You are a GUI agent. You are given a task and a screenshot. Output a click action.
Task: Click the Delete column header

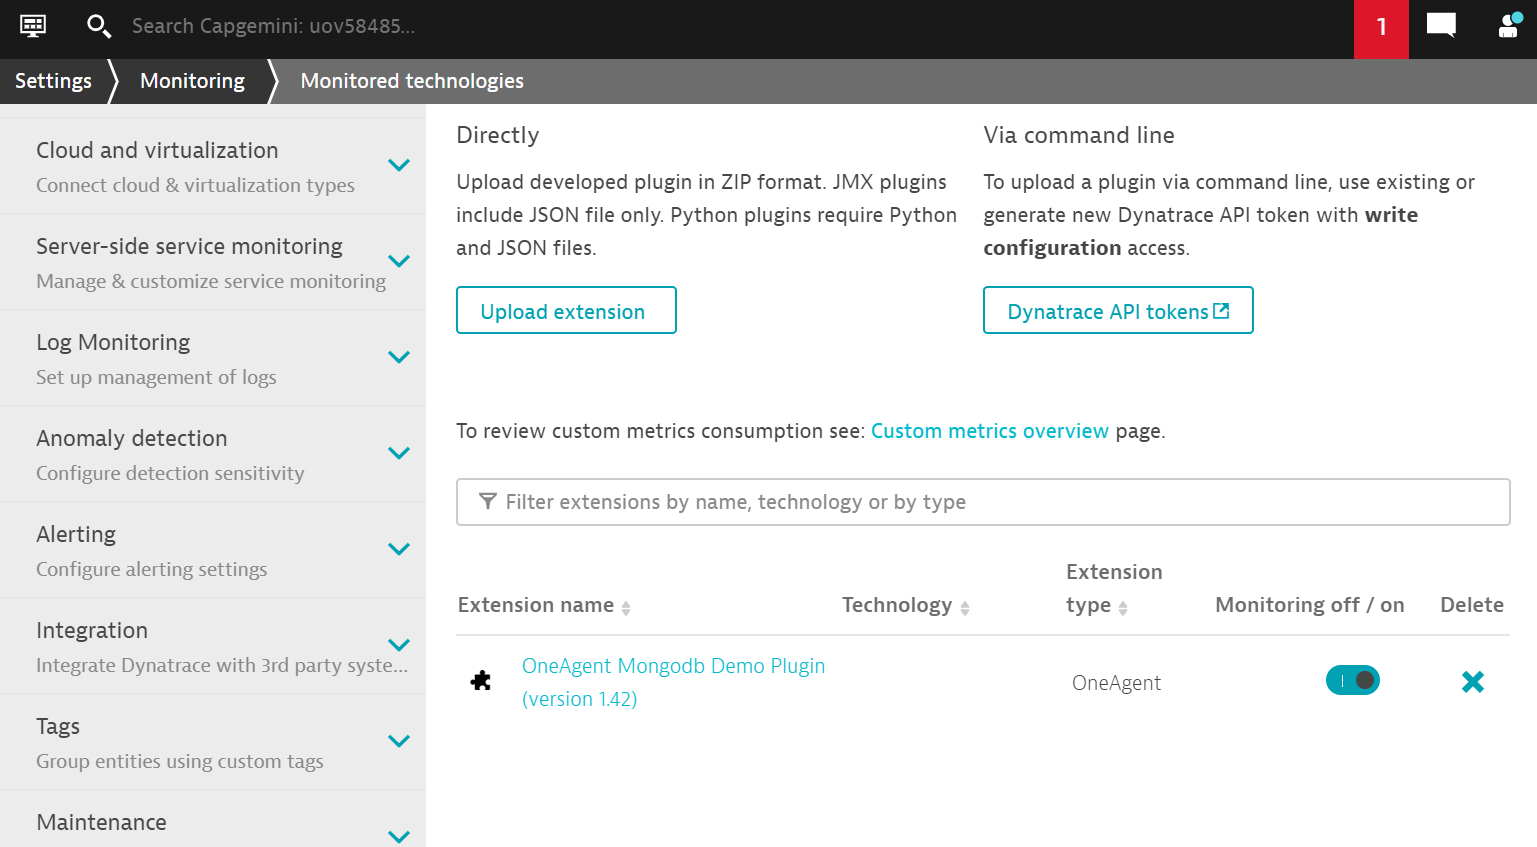(x=1472, y=605)
